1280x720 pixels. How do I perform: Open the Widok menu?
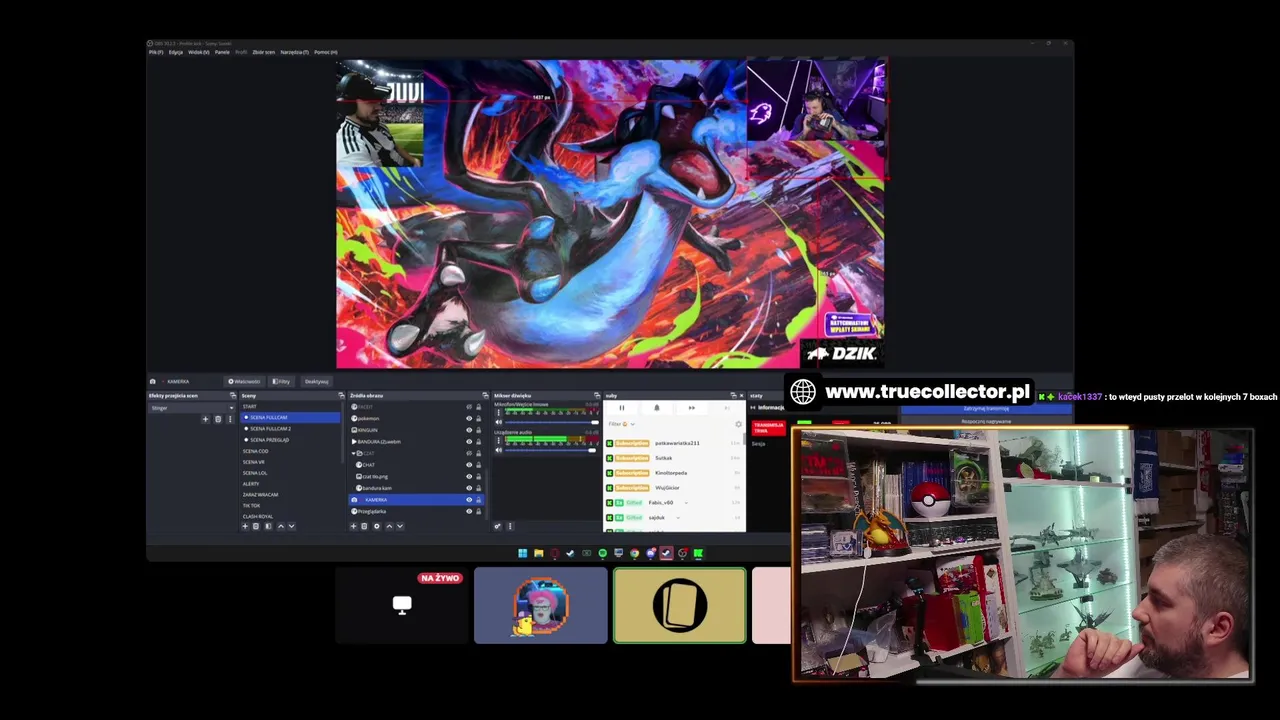coord(199,52)
